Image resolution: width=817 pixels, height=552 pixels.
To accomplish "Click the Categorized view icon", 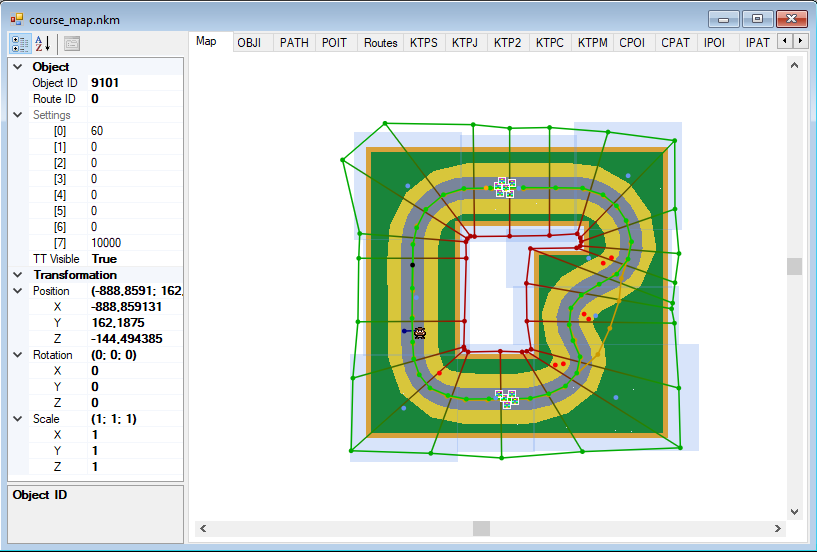I will click(20, 44).
